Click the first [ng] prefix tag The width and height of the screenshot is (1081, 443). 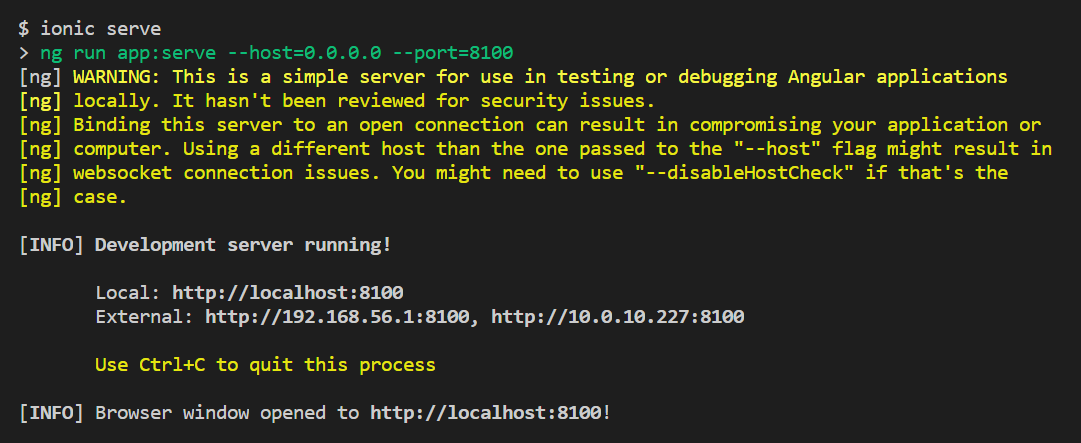41,76
